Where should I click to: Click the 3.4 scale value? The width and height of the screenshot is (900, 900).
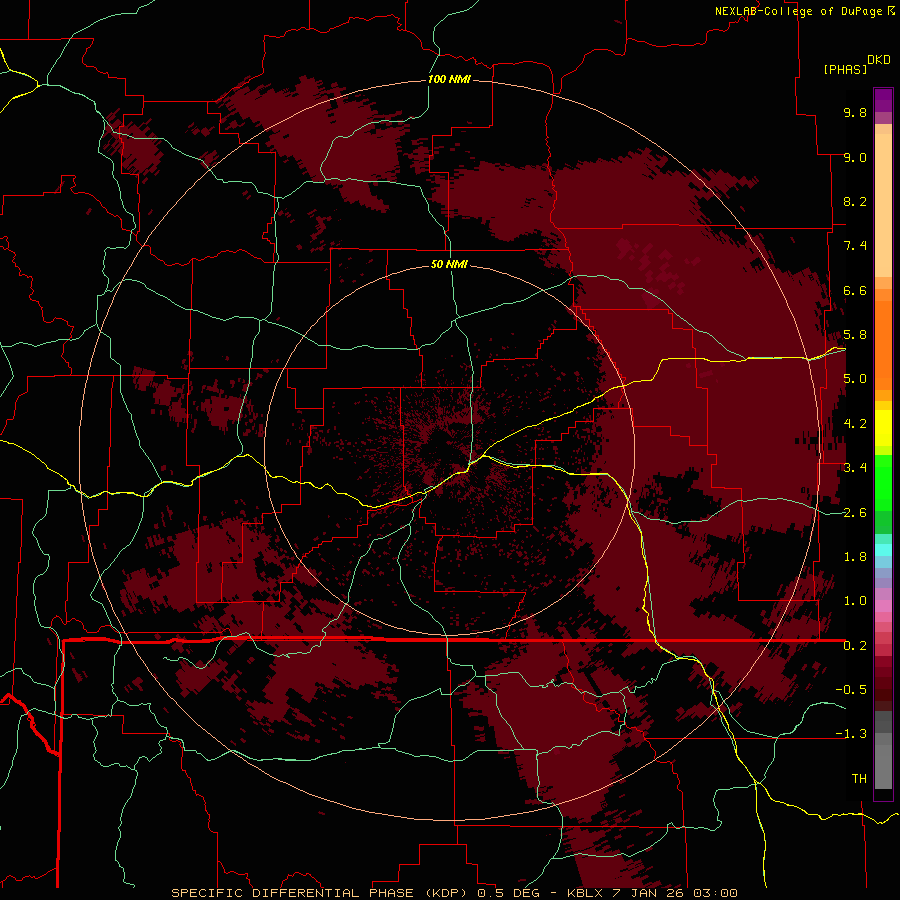(x=855, y=468)
